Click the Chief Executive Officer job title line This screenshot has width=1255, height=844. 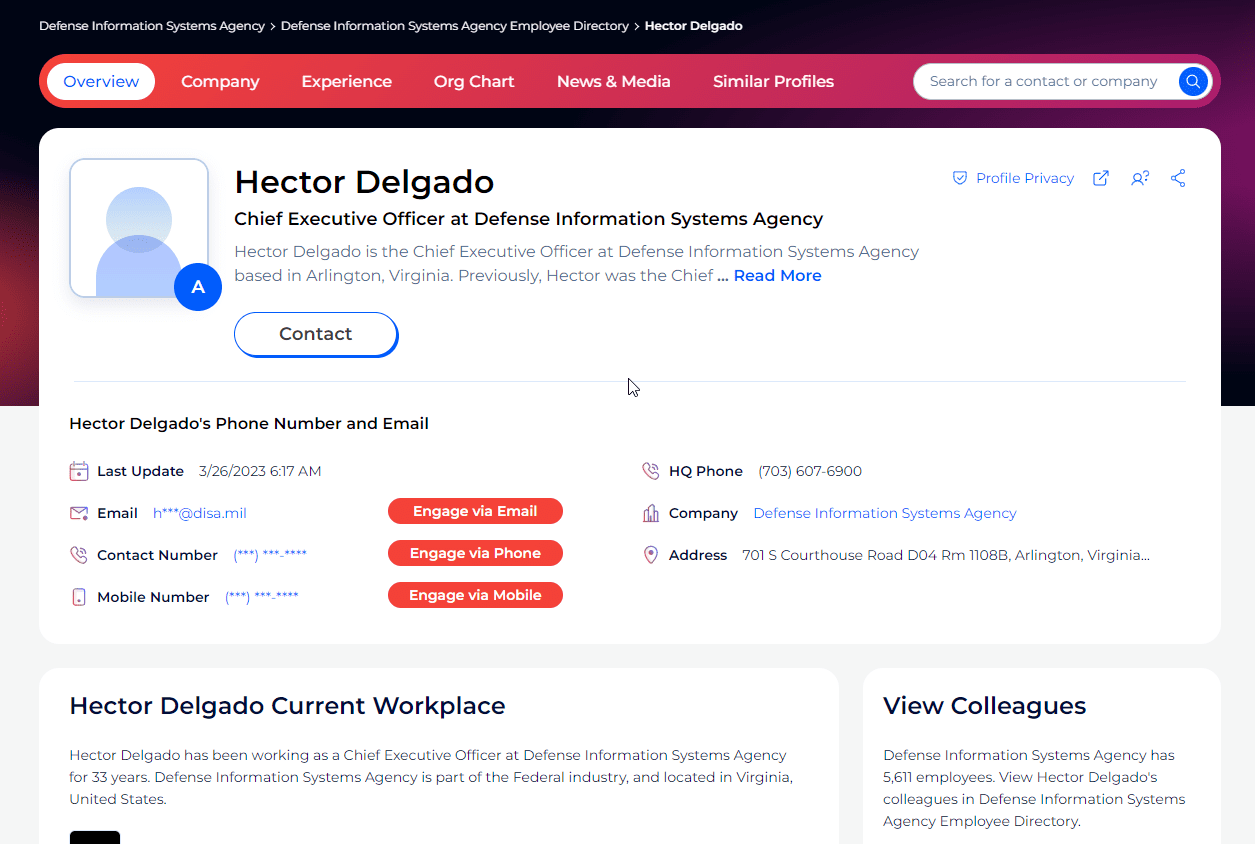pyautogui.click(x=529, y=219)
